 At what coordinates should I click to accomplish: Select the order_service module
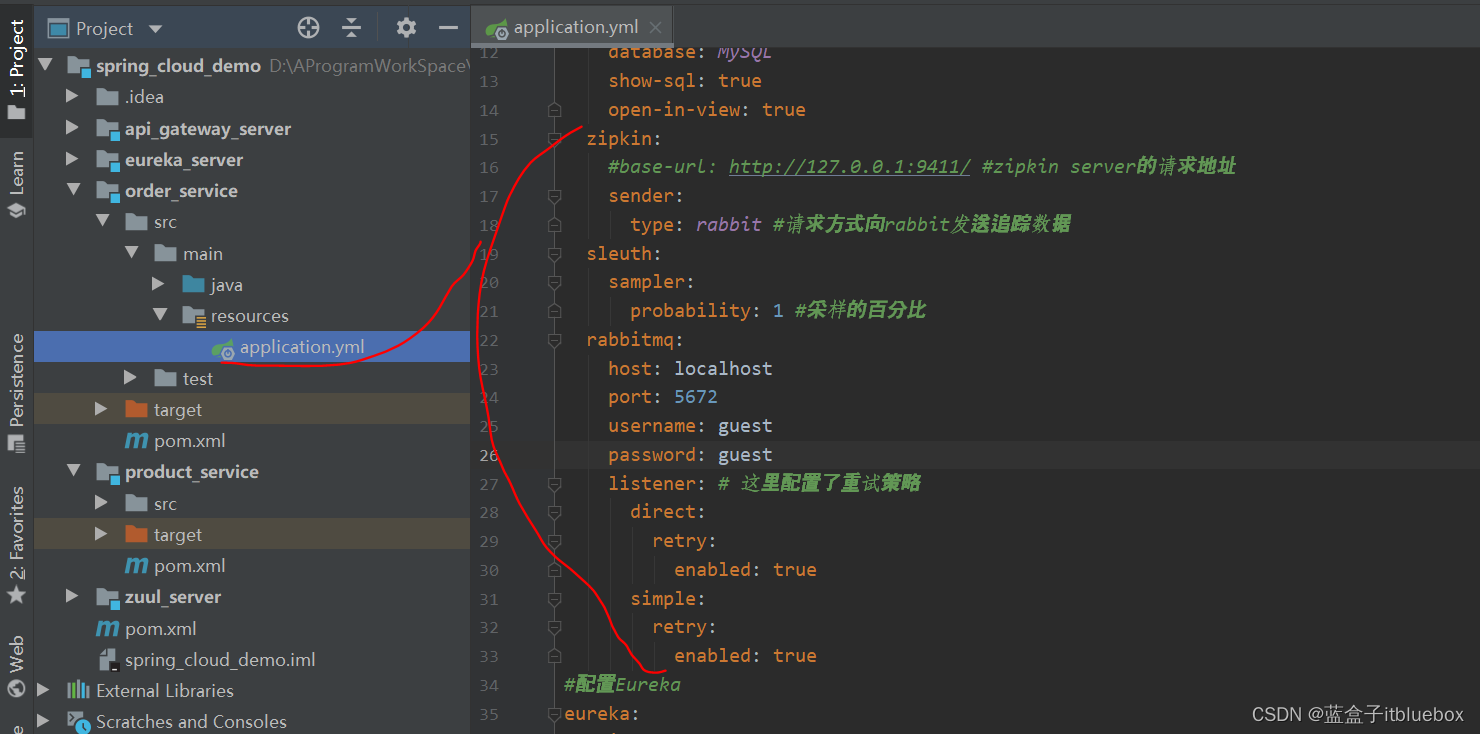click(x=181, y=191)
